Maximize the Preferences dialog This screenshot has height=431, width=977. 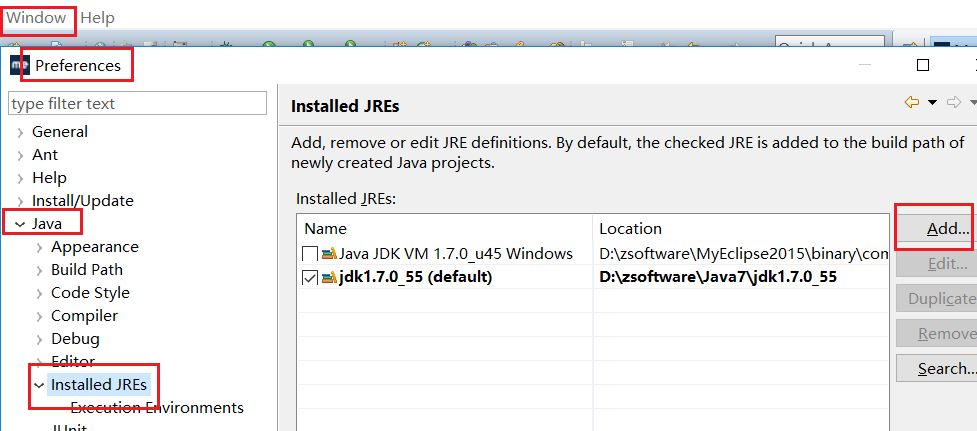point(923,65)
